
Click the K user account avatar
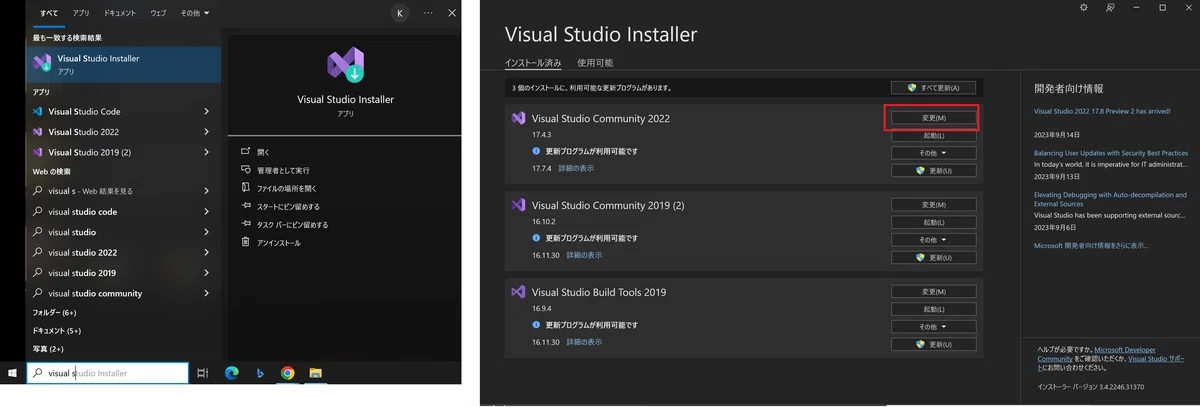click(x=400, y=13)
